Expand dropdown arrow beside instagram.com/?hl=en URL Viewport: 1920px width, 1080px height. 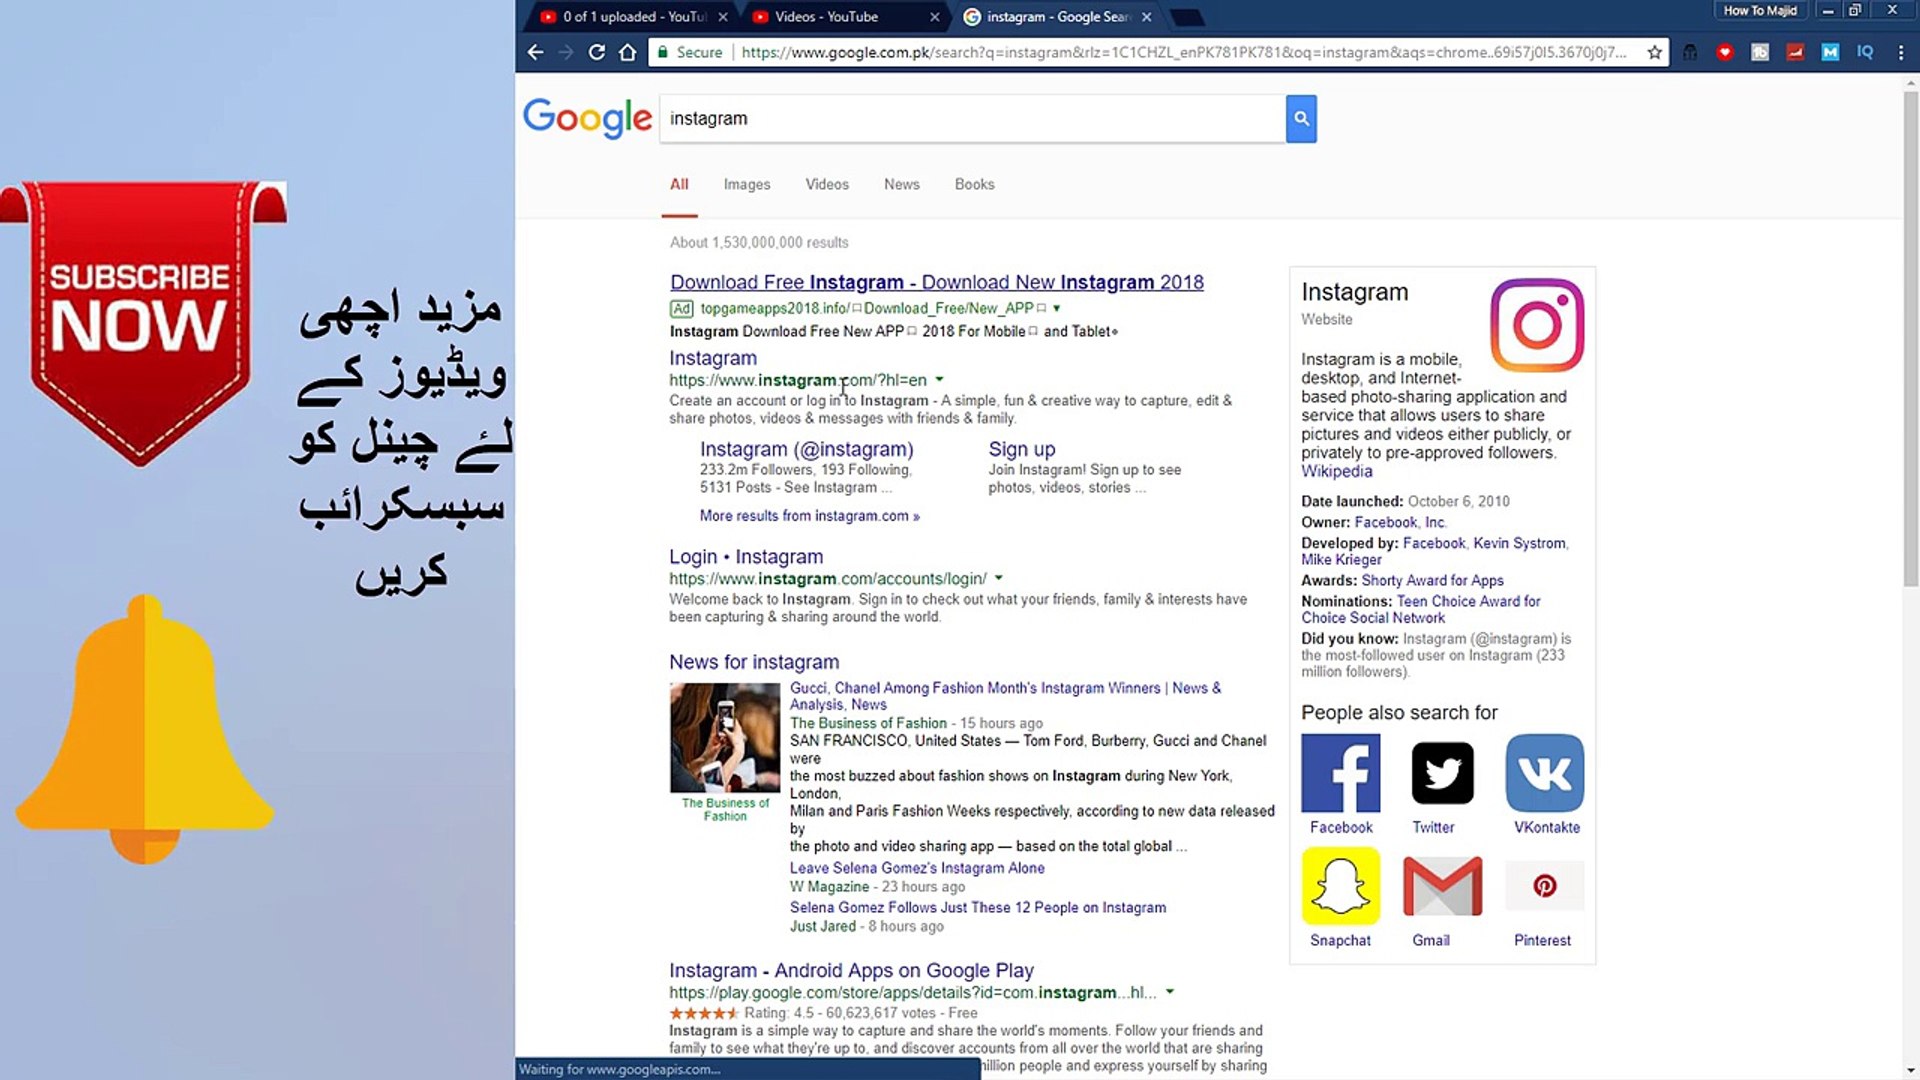939,380
